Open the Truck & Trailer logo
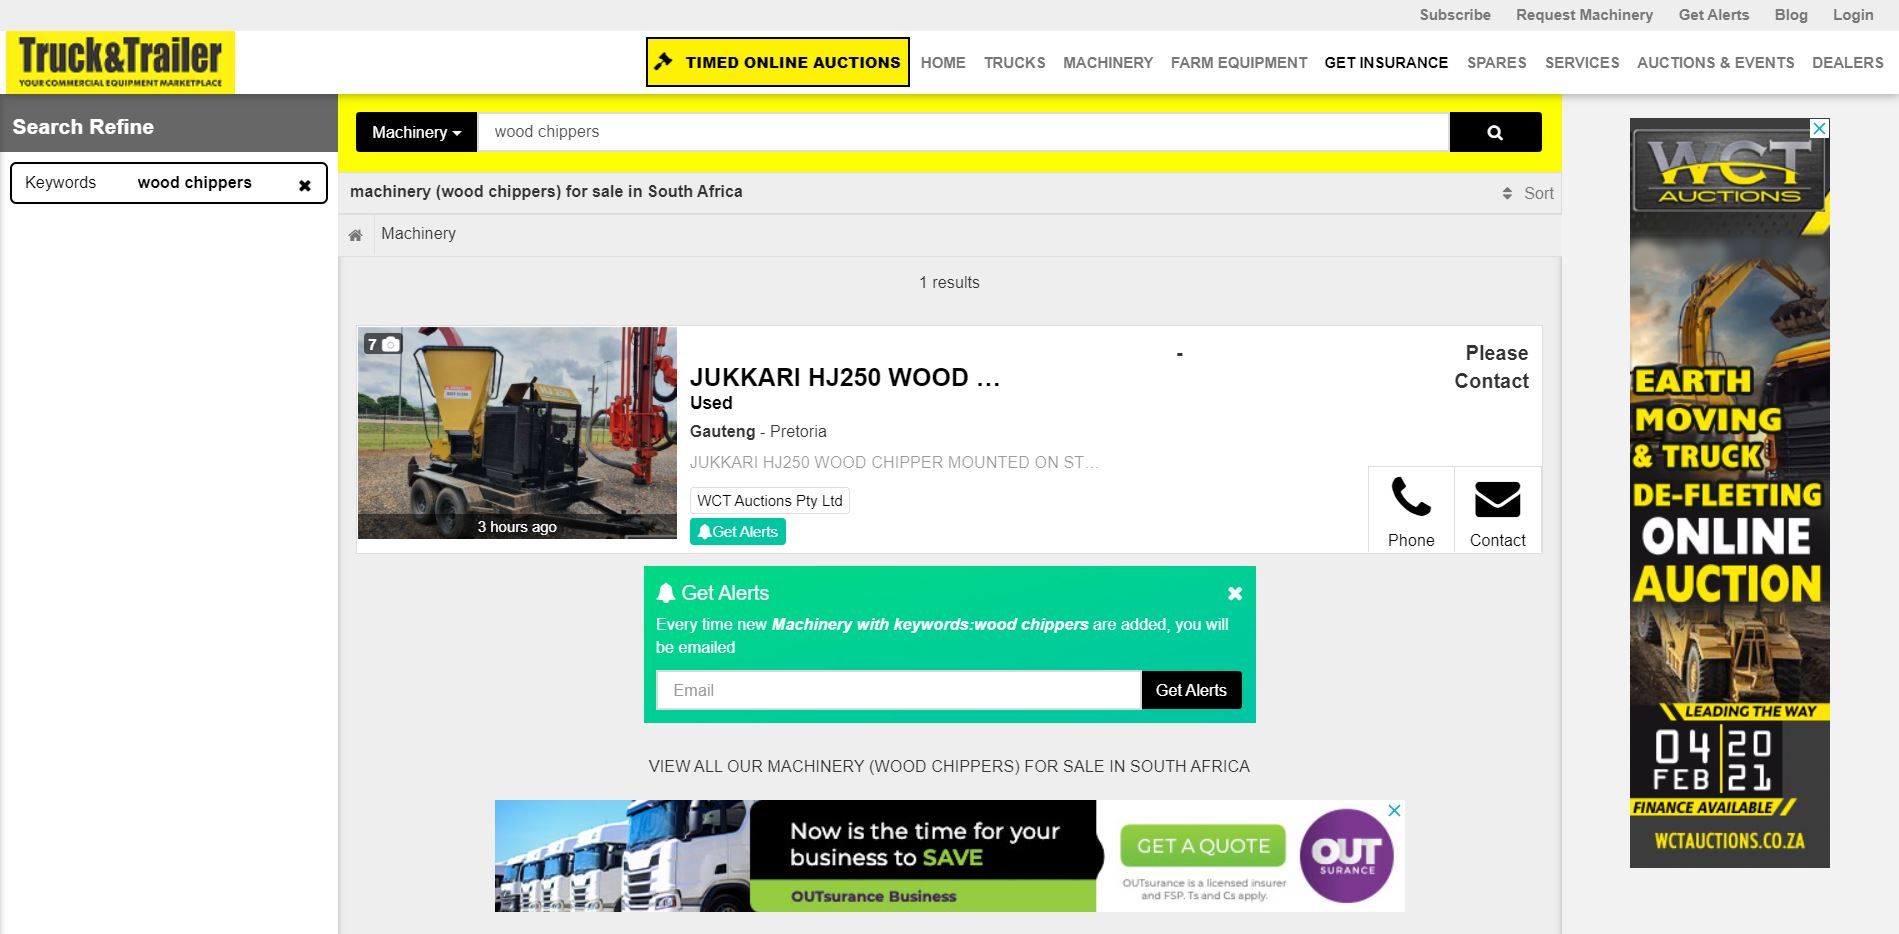 click(x=120, y=62)
